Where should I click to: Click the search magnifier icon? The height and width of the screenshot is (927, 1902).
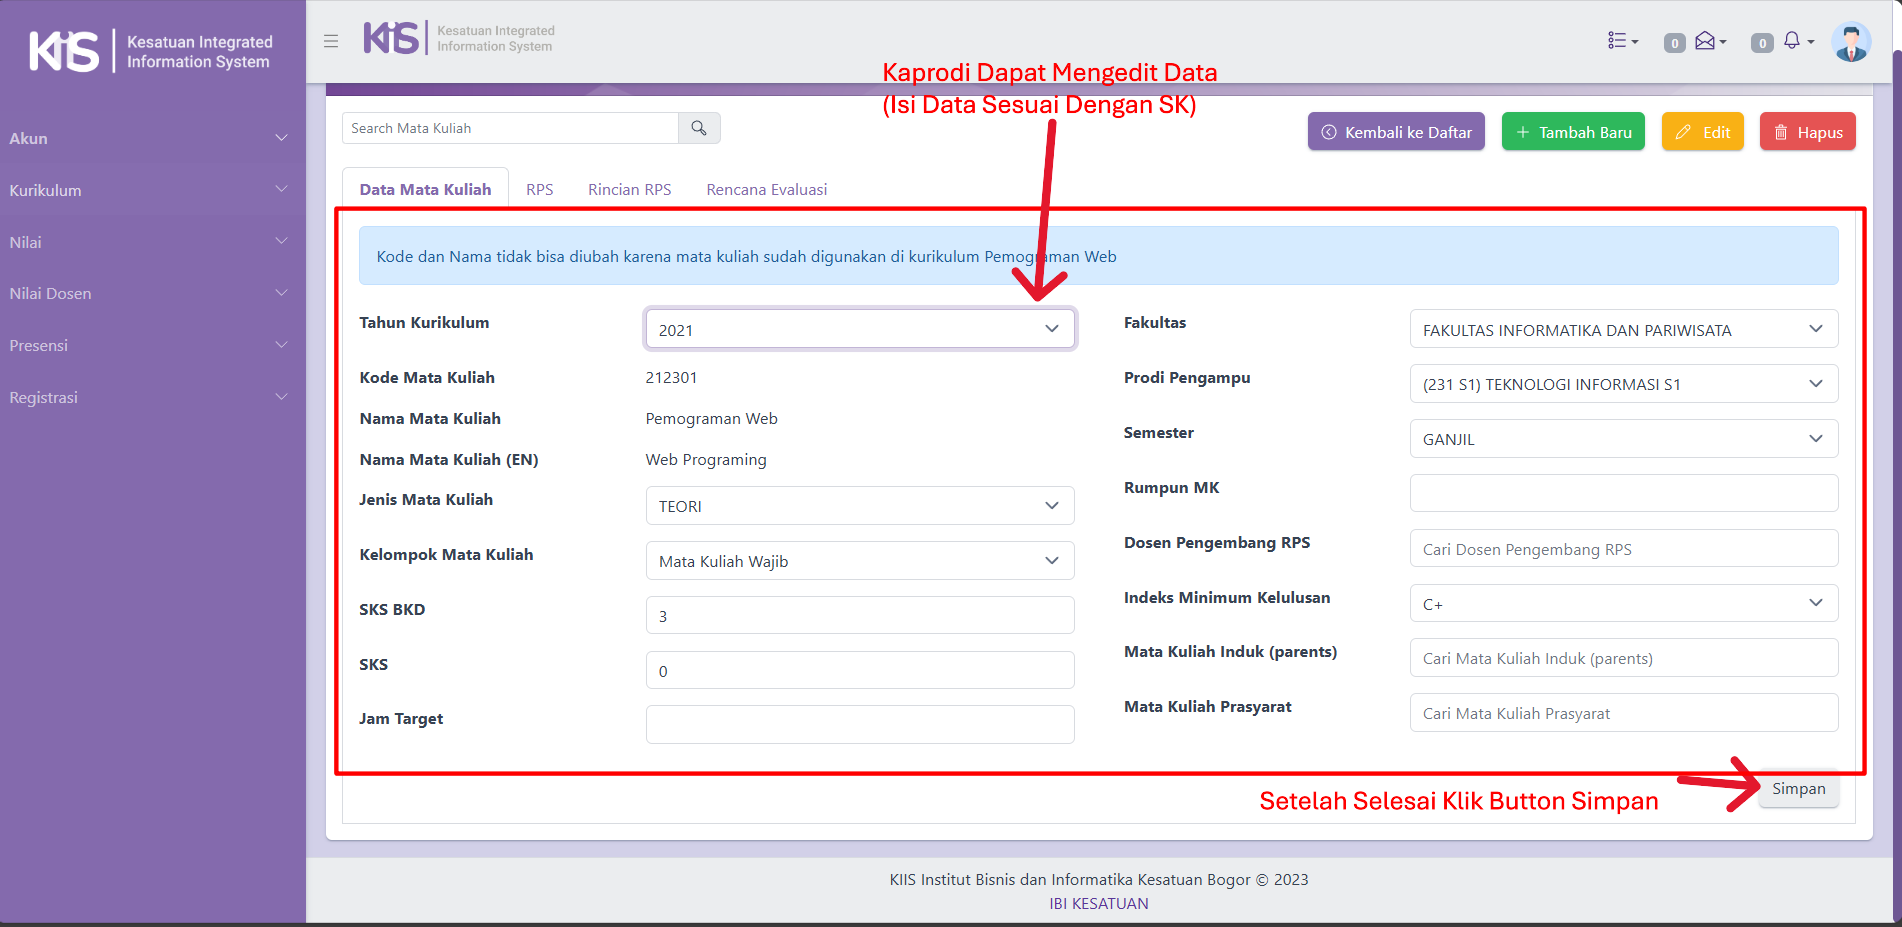tap(699, 128)
